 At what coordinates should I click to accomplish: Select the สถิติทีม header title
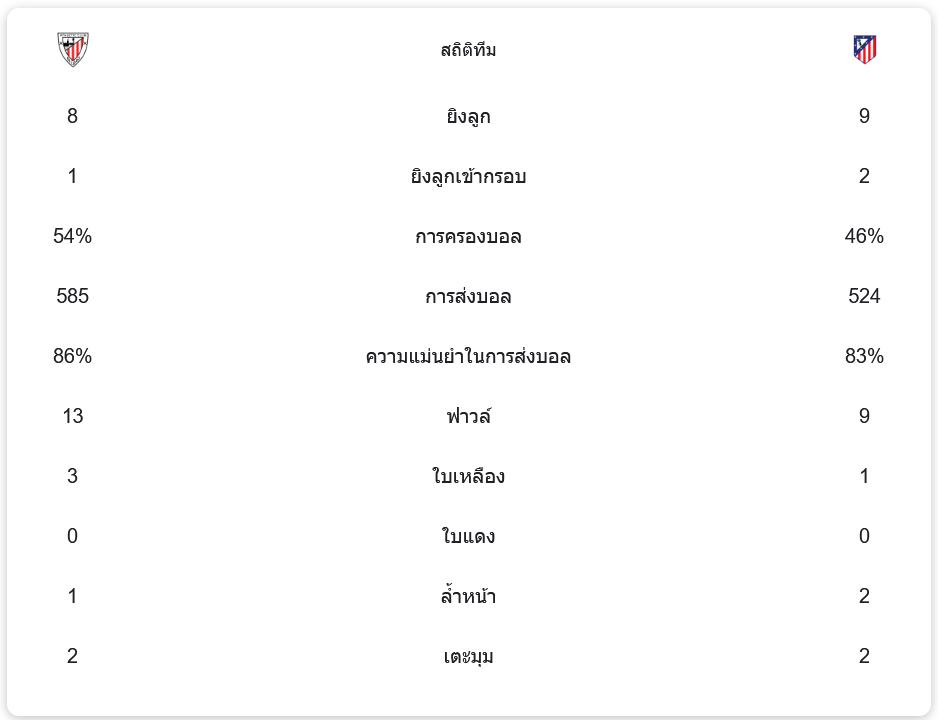tap(468, 50)
